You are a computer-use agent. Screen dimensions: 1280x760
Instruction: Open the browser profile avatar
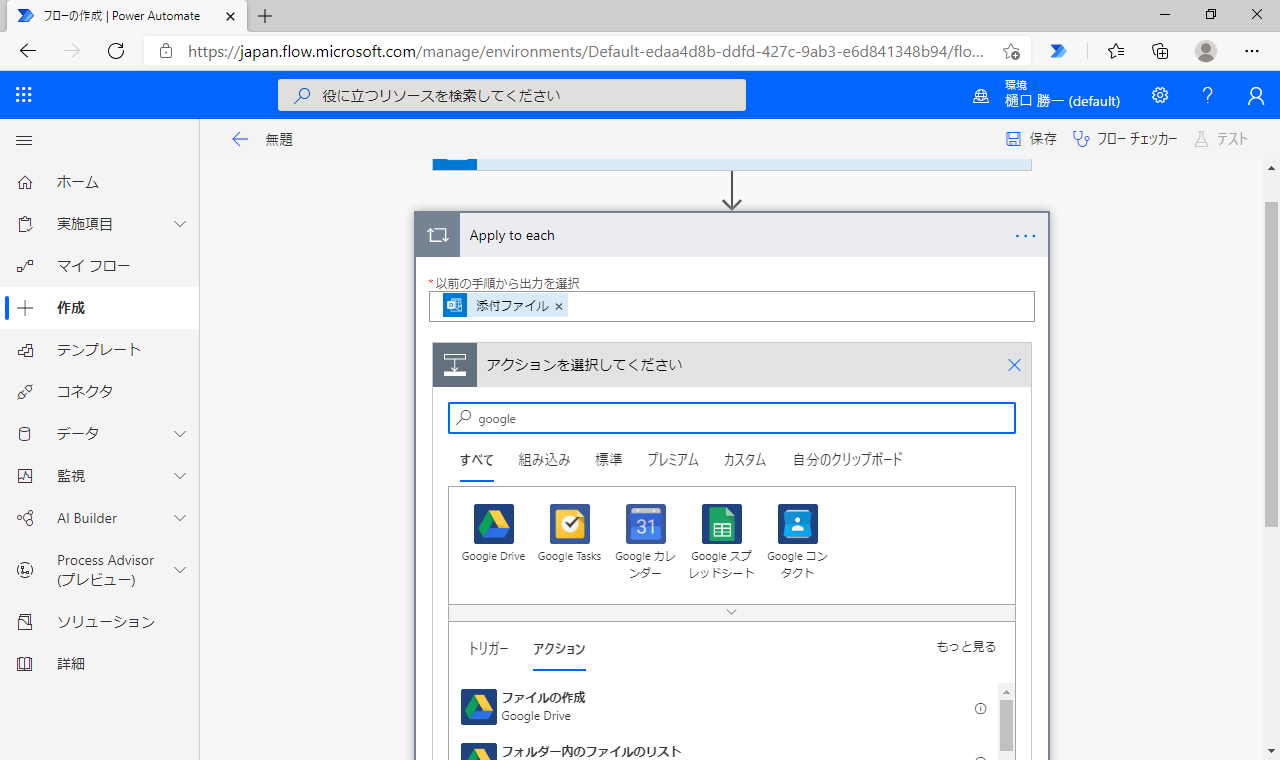(x=1206, y=51)
